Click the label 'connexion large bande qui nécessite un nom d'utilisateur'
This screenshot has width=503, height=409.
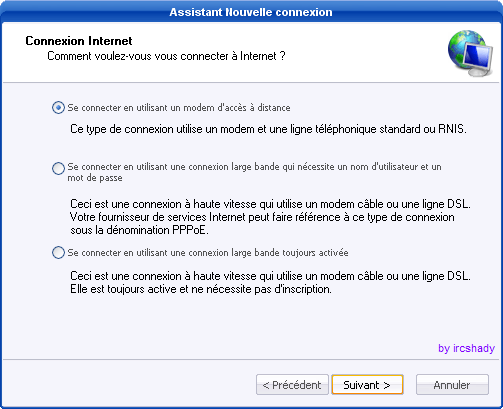[x=302, y=167]
